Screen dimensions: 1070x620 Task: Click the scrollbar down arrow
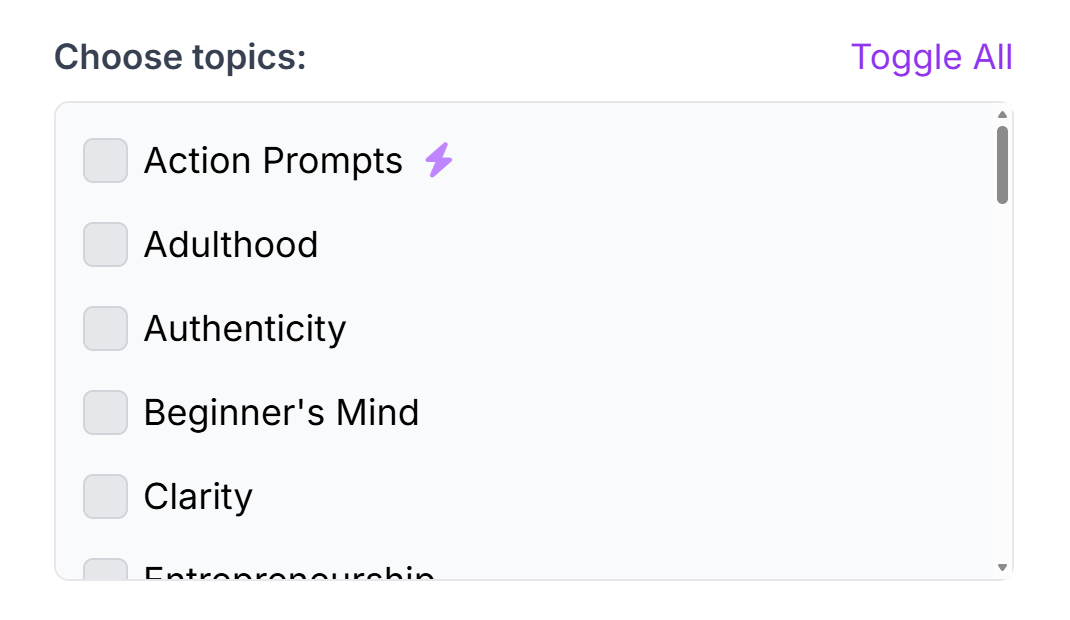point(1001,565)
